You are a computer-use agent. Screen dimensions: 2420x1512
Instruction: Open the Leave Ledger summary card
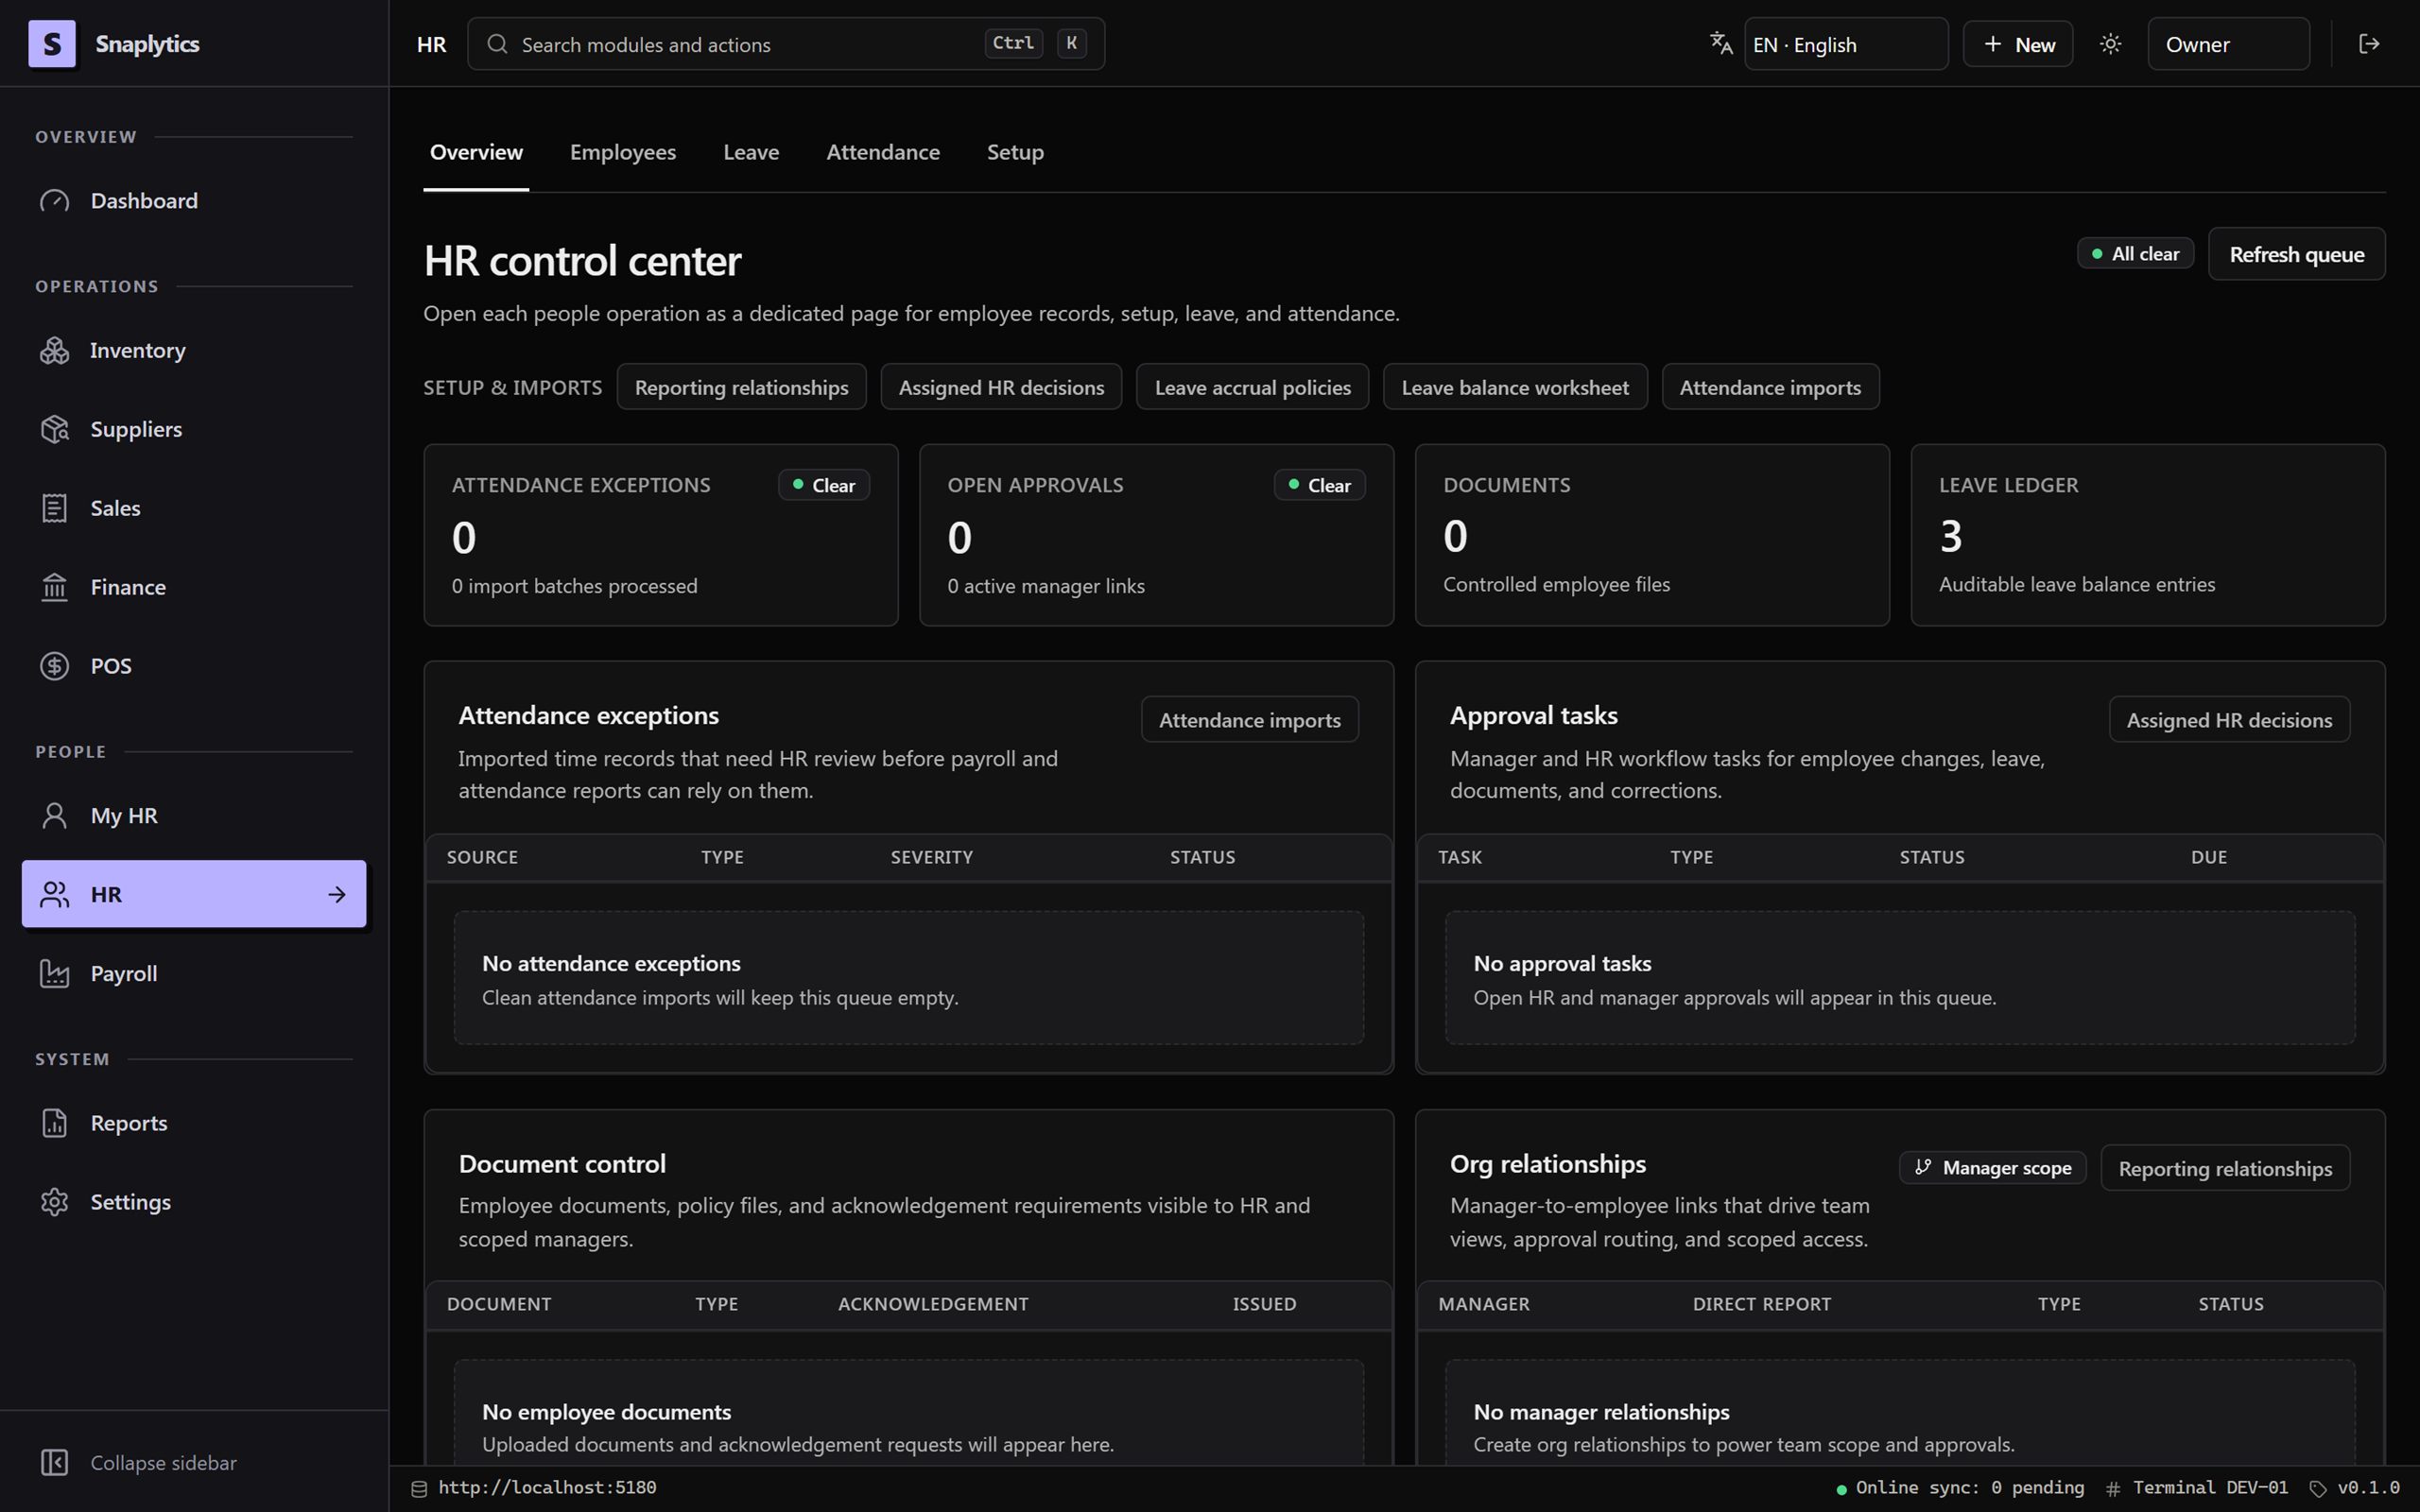(x=2148, y=535)
